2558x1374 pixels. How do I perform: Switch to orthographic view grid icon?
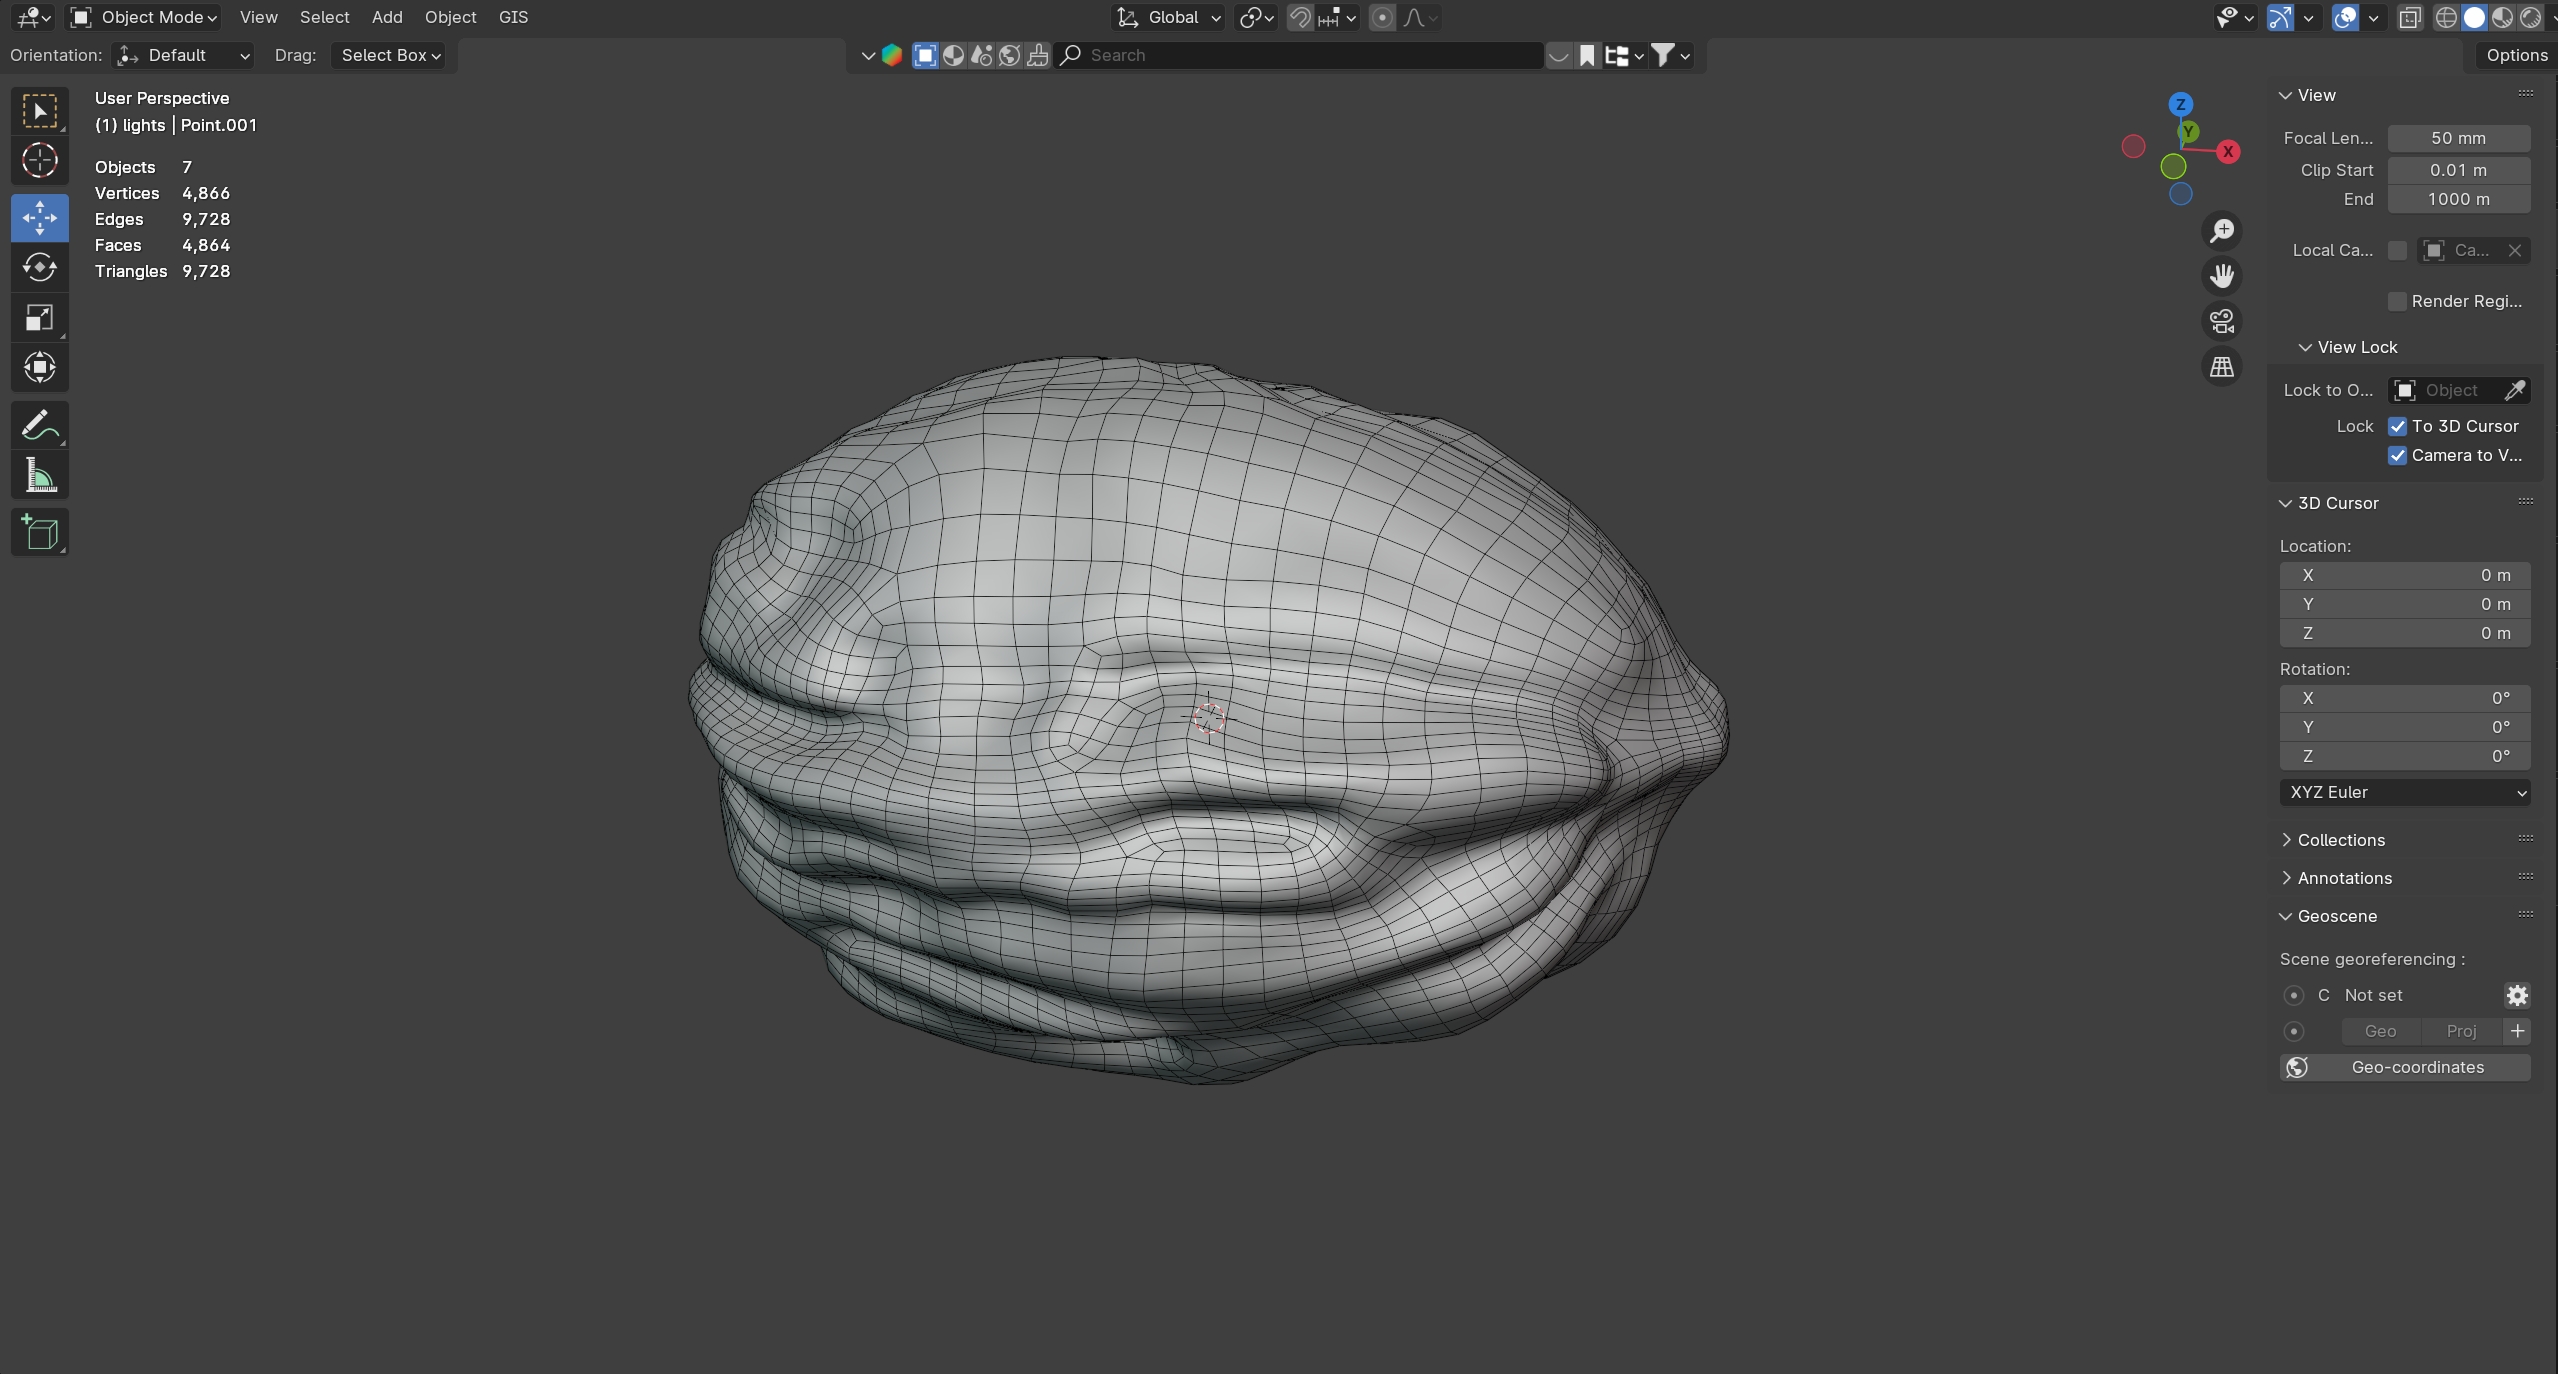tap(2221, 367)
